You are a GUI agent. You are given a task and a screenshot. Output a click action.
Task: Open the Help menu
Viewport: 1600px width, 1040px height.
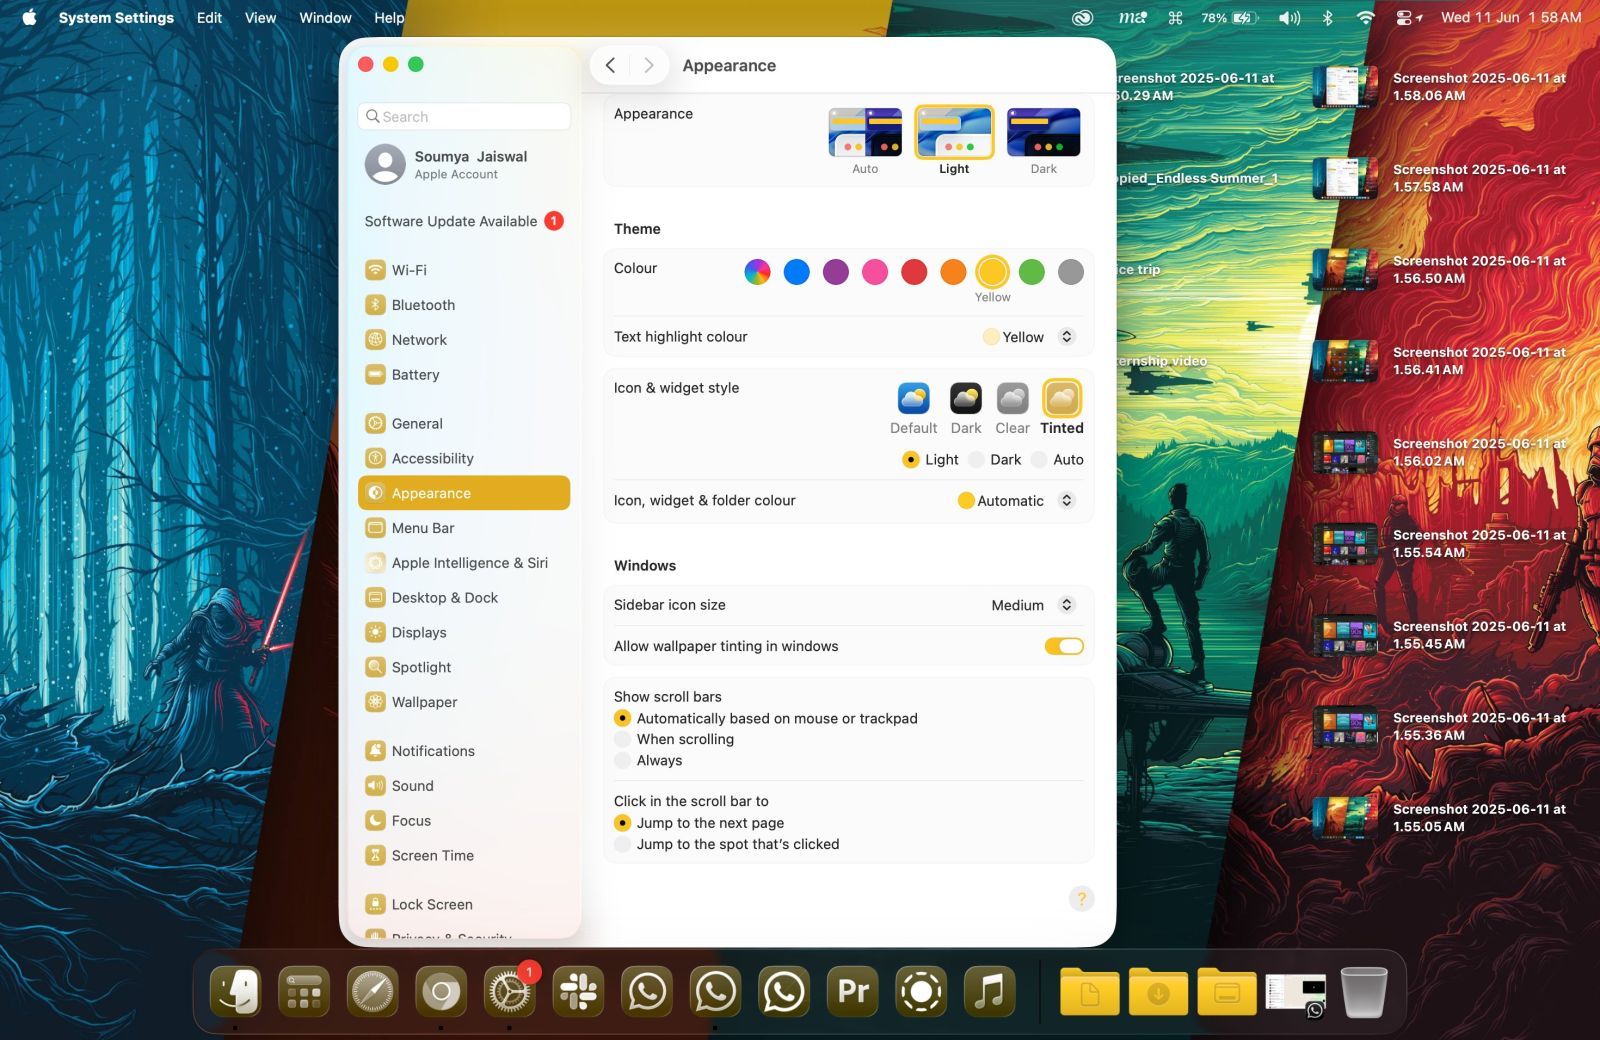389,17
